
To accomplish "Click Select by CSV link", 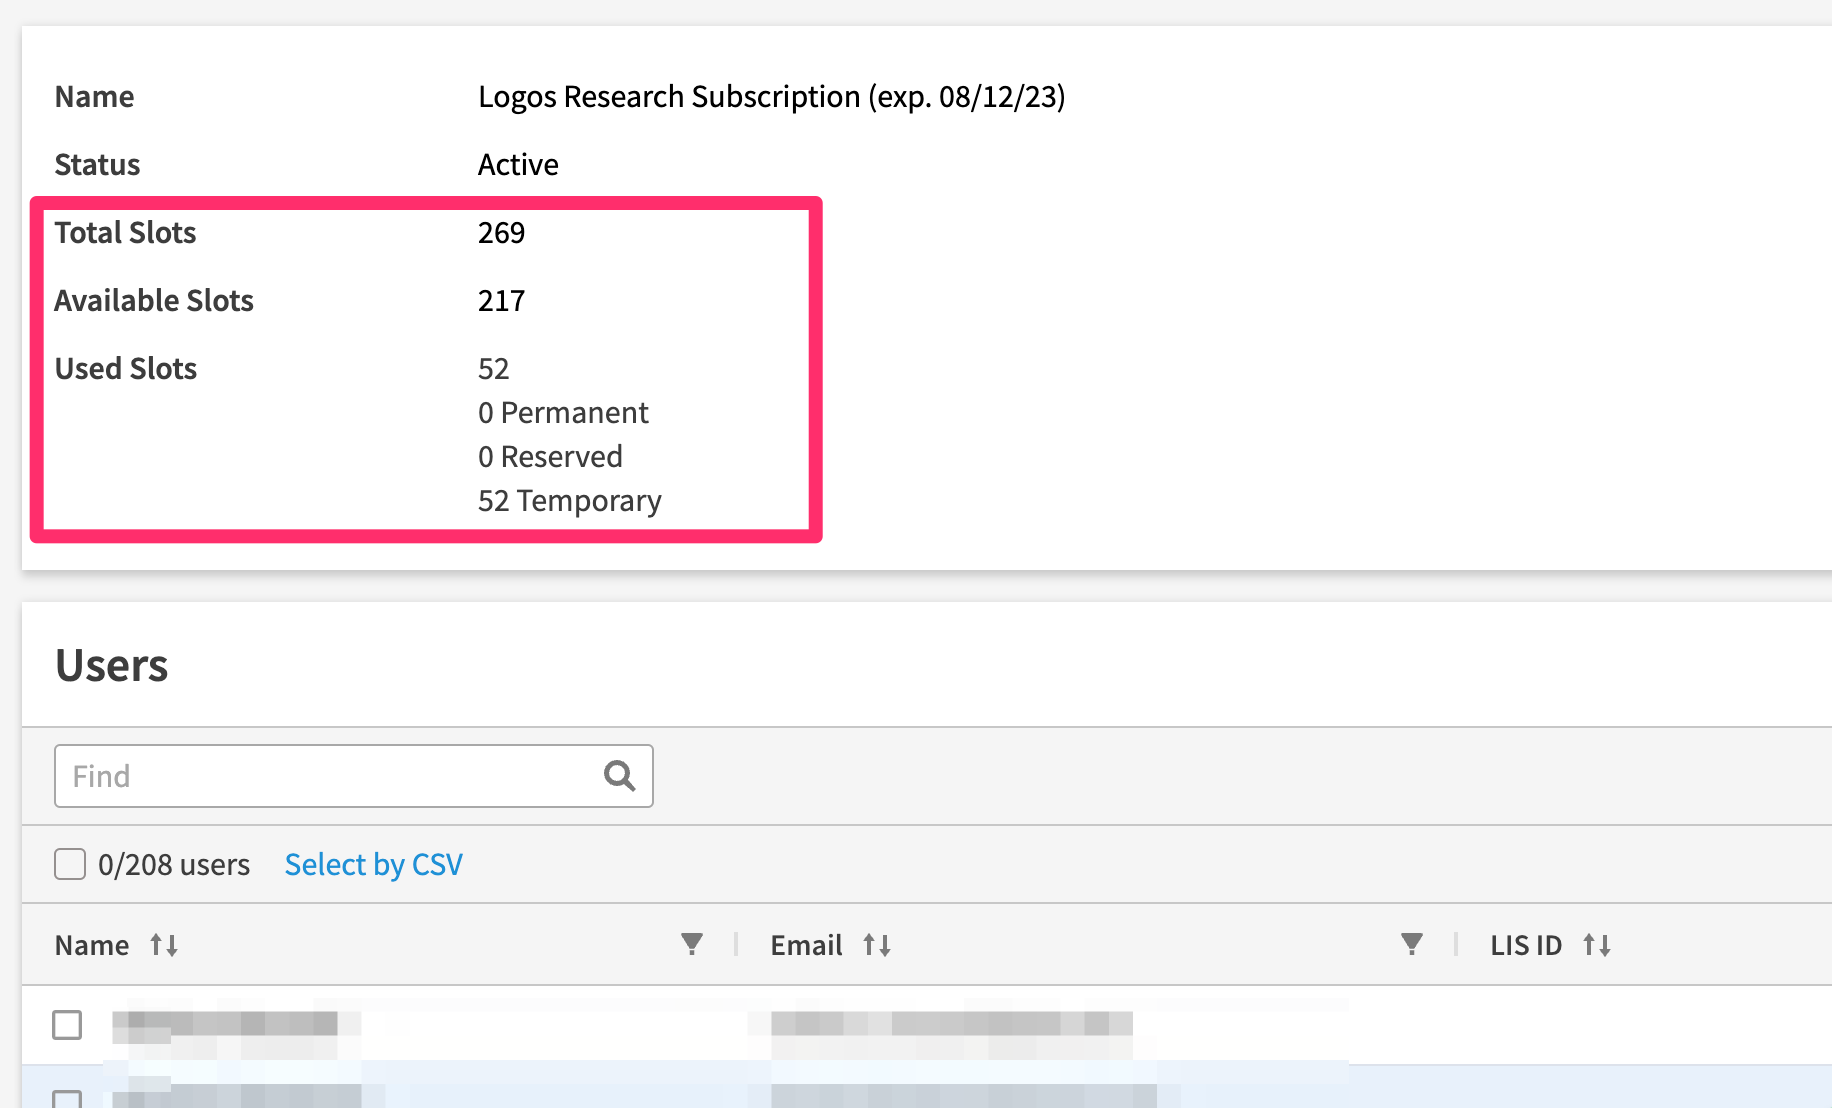I will [x=373, y=864].
